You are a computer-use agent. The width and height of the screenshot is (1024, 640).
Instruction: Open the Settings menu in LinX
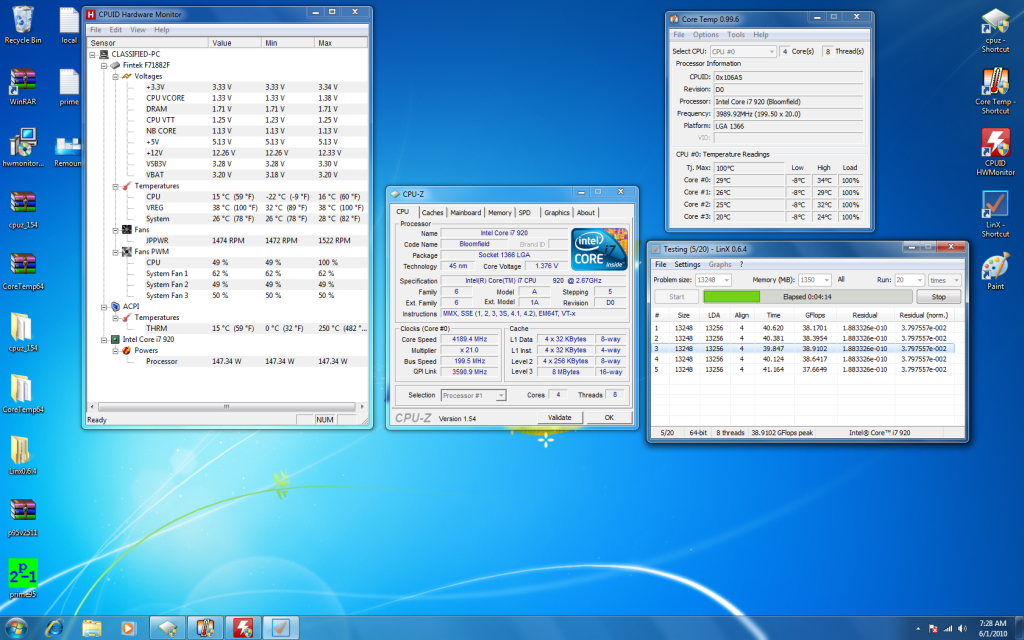point(686,265)
